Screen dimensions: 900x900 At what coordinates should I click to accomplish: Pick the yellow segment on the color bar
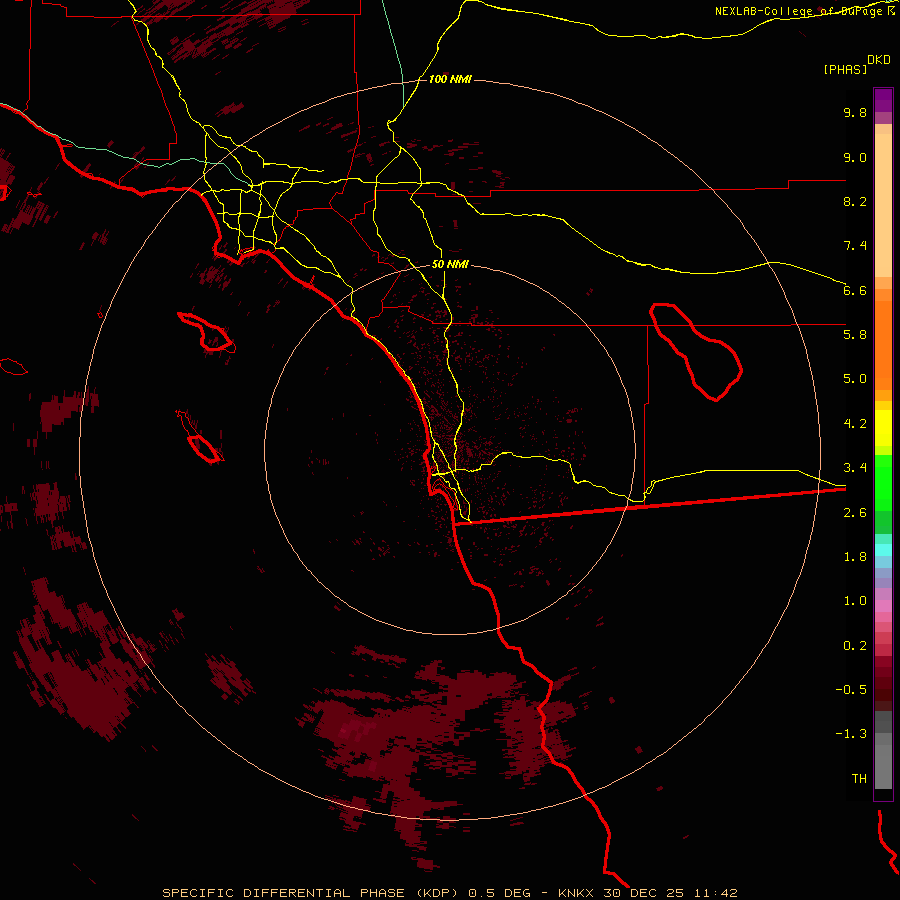click(x=883, y=428)
